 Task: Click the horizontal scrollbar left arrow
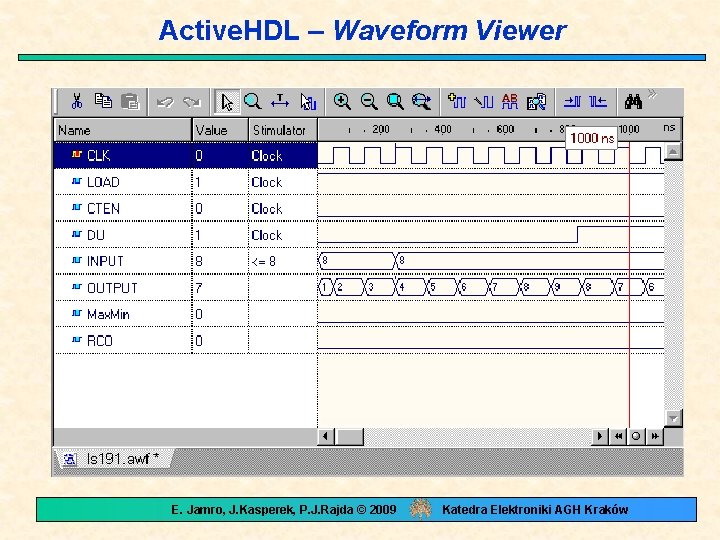(326, 436)
